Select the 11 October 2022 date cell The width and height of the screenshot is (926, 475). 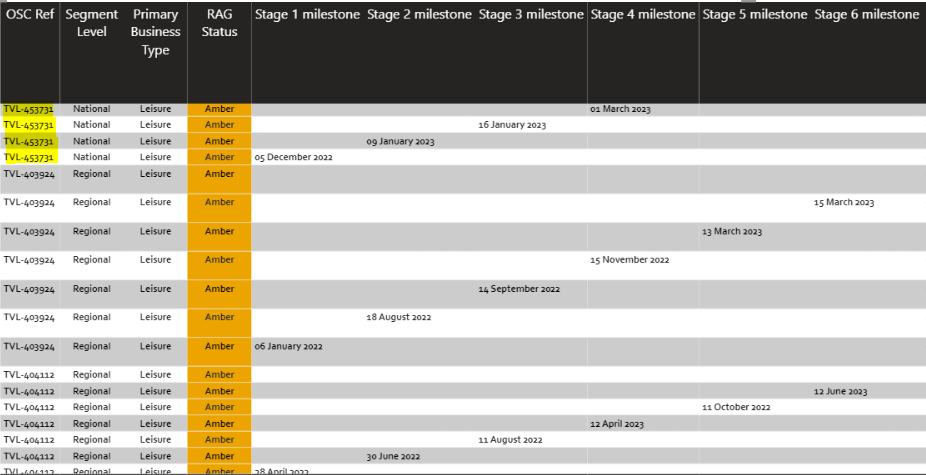pyautogui.click(x=736, y=408)
